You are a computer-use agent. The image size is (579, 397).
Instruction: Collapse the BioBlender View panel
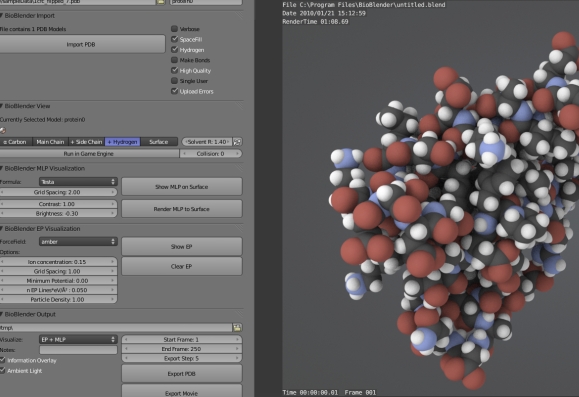1,106
